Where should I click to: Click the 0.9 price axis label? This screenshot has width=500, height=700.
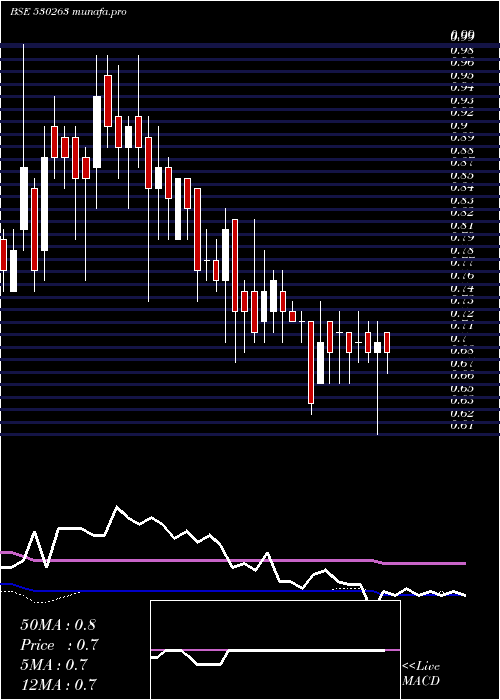coord(459,125)
